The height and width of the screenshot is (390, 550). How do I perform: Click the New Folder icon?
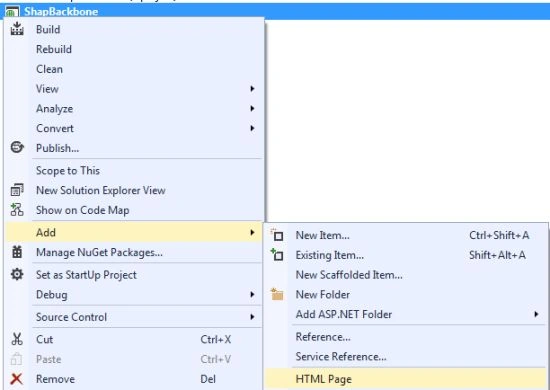pos(277,294)
